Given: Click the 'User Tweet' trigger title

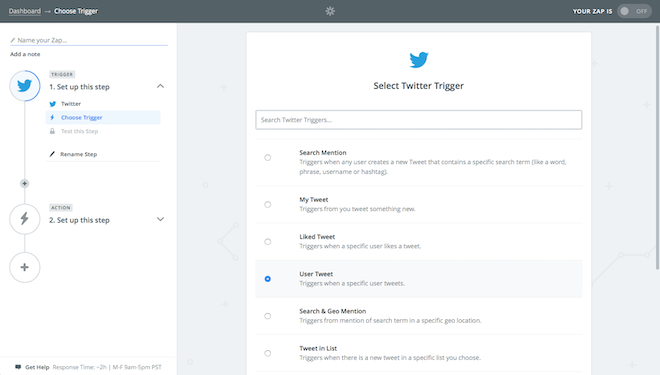Looking at the screenshot, I should [x=316, y=274].
